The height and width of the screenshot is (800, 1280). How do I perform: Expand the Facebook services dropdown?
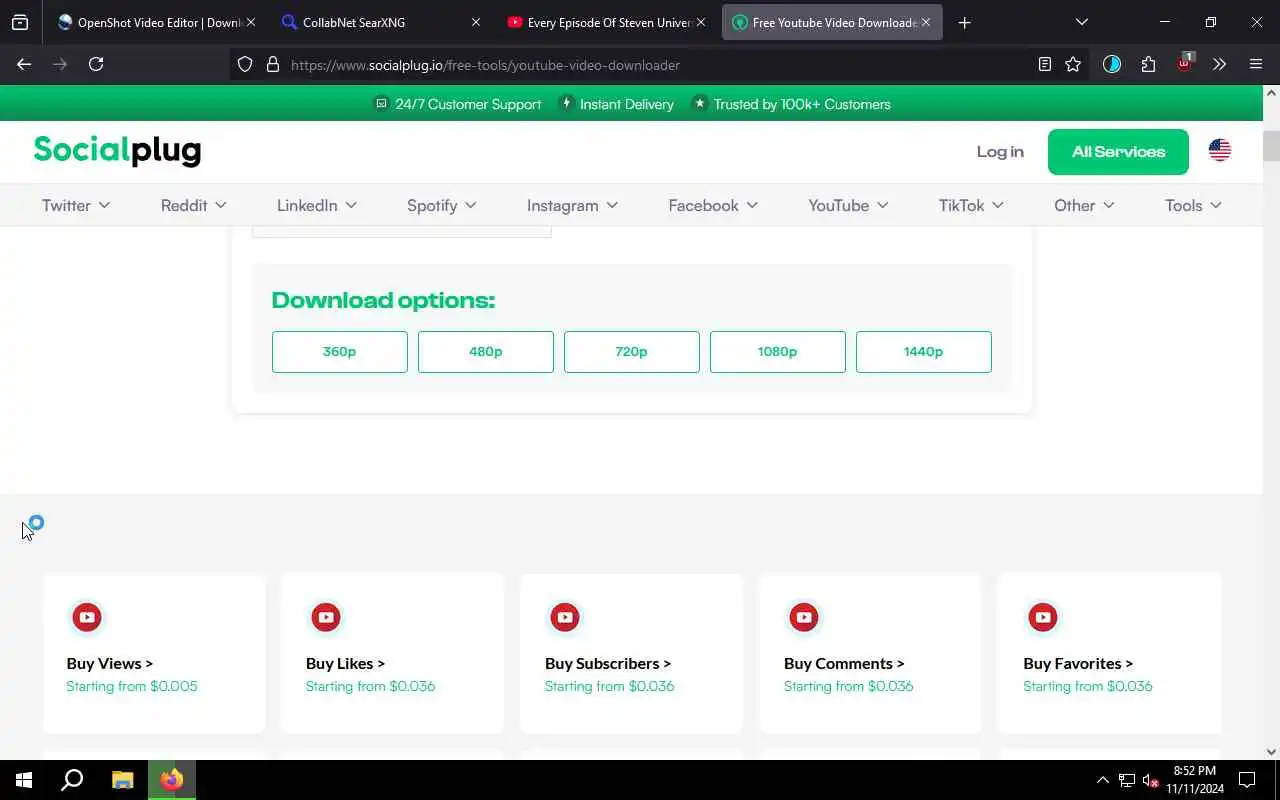click(713, 205)
